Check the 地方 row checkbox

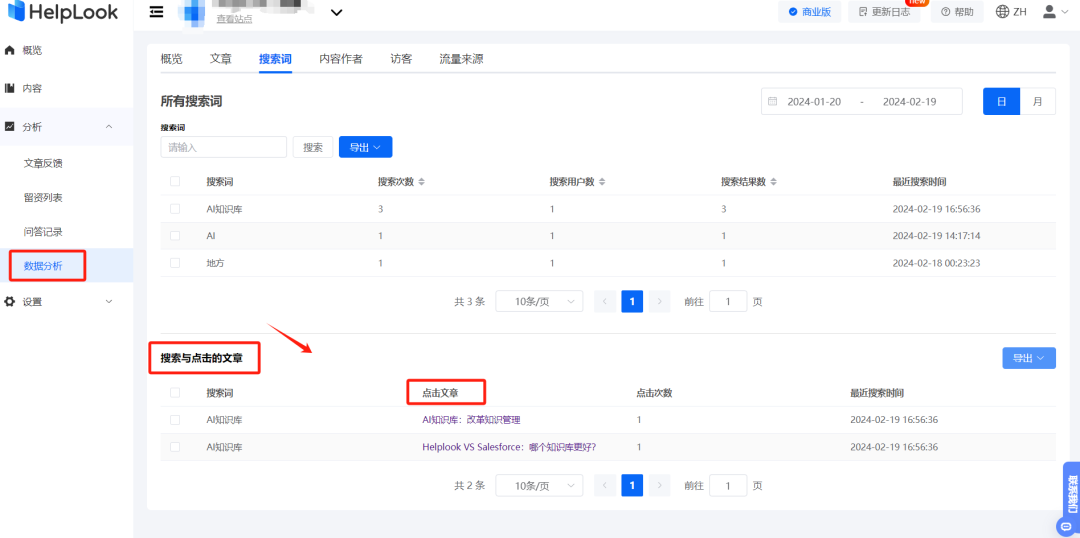coord(175,262)
